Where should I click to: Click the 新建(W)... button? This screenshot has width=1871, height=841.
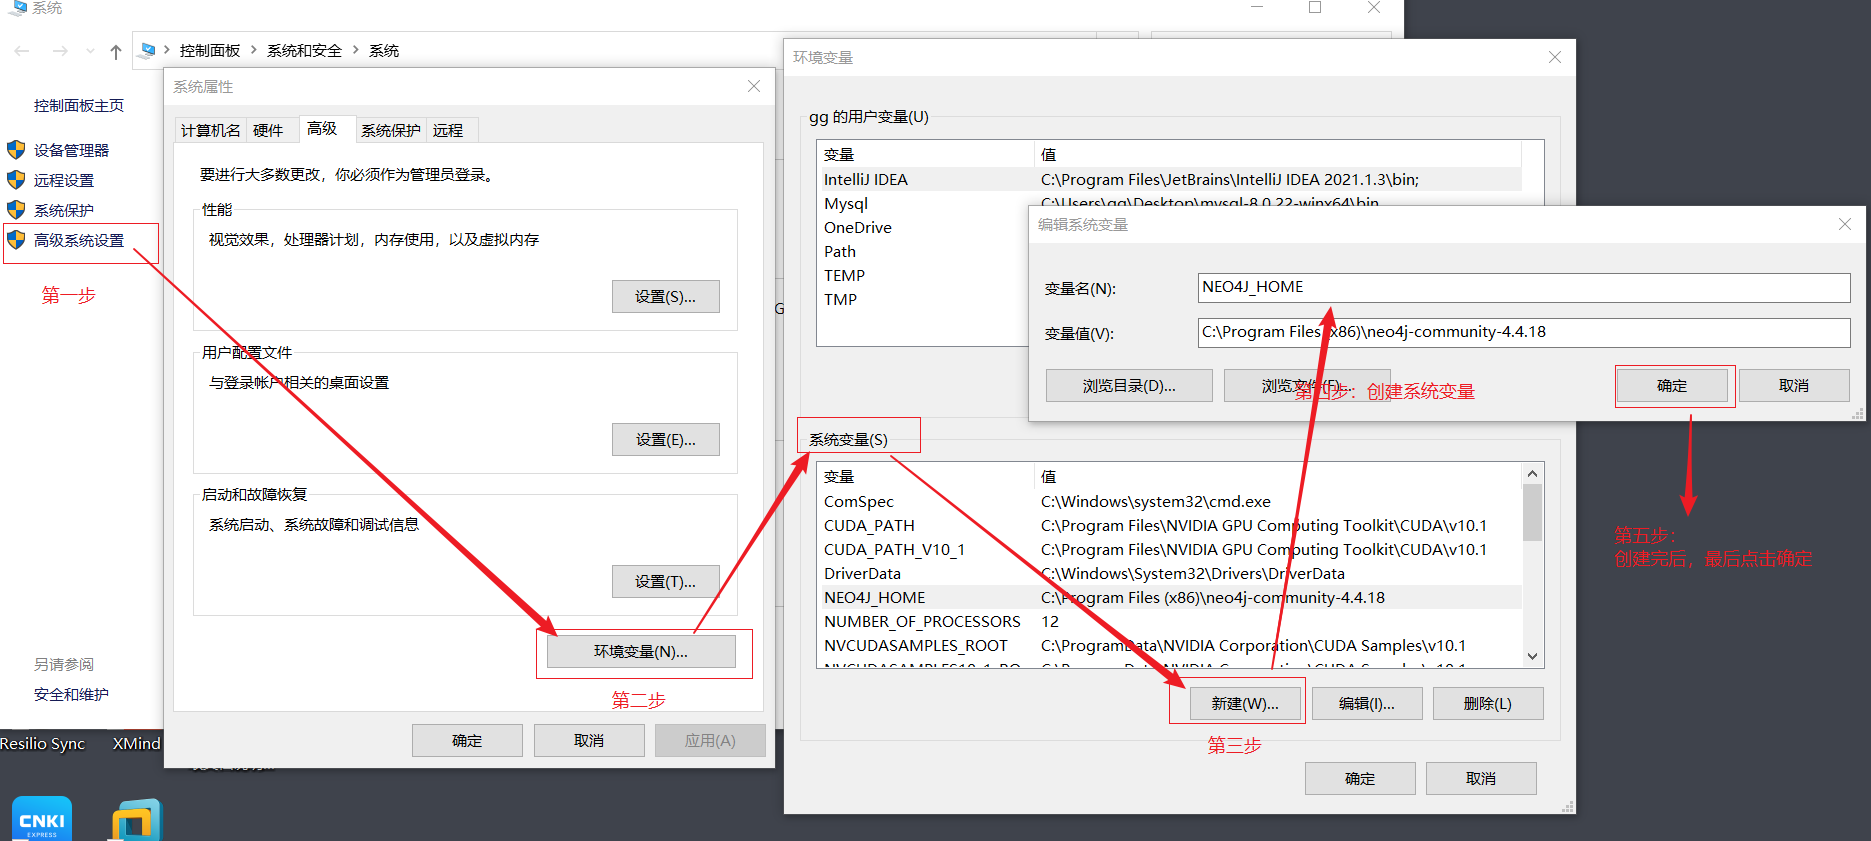pyautogui.click(x=1245, y=704)
